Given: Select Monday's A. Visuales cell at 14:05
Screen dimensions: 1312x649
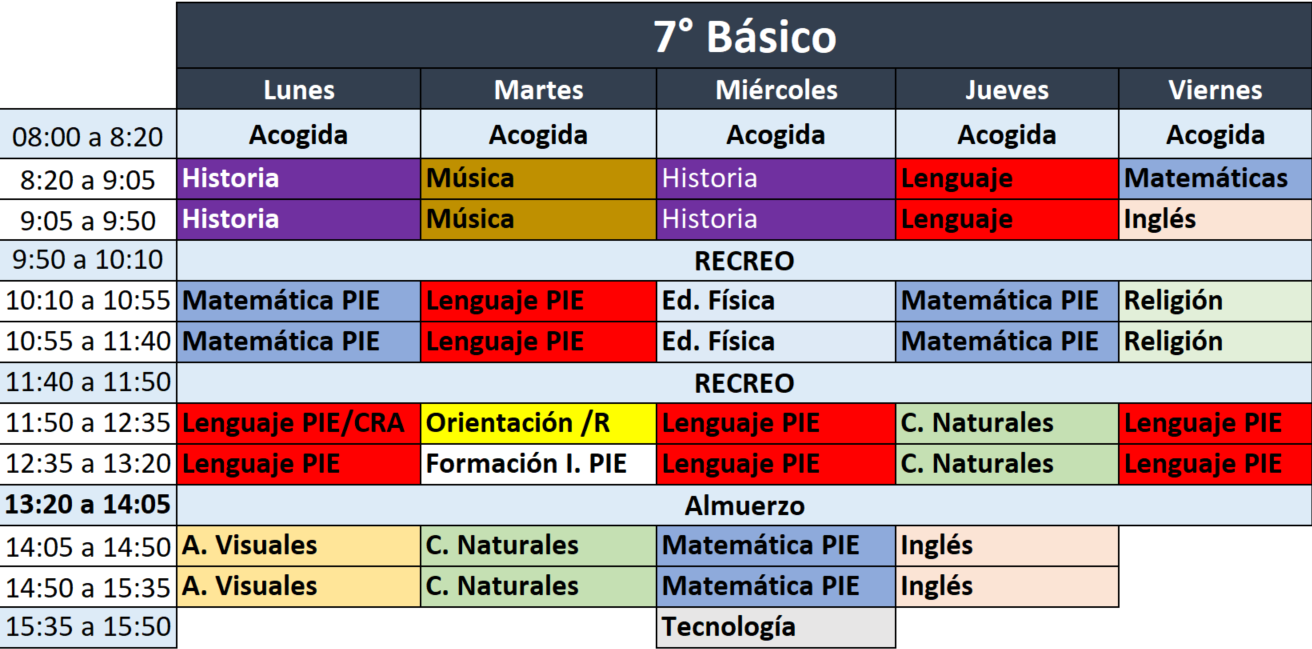Looking at the screenshot, I should click(x=298, y=546).
